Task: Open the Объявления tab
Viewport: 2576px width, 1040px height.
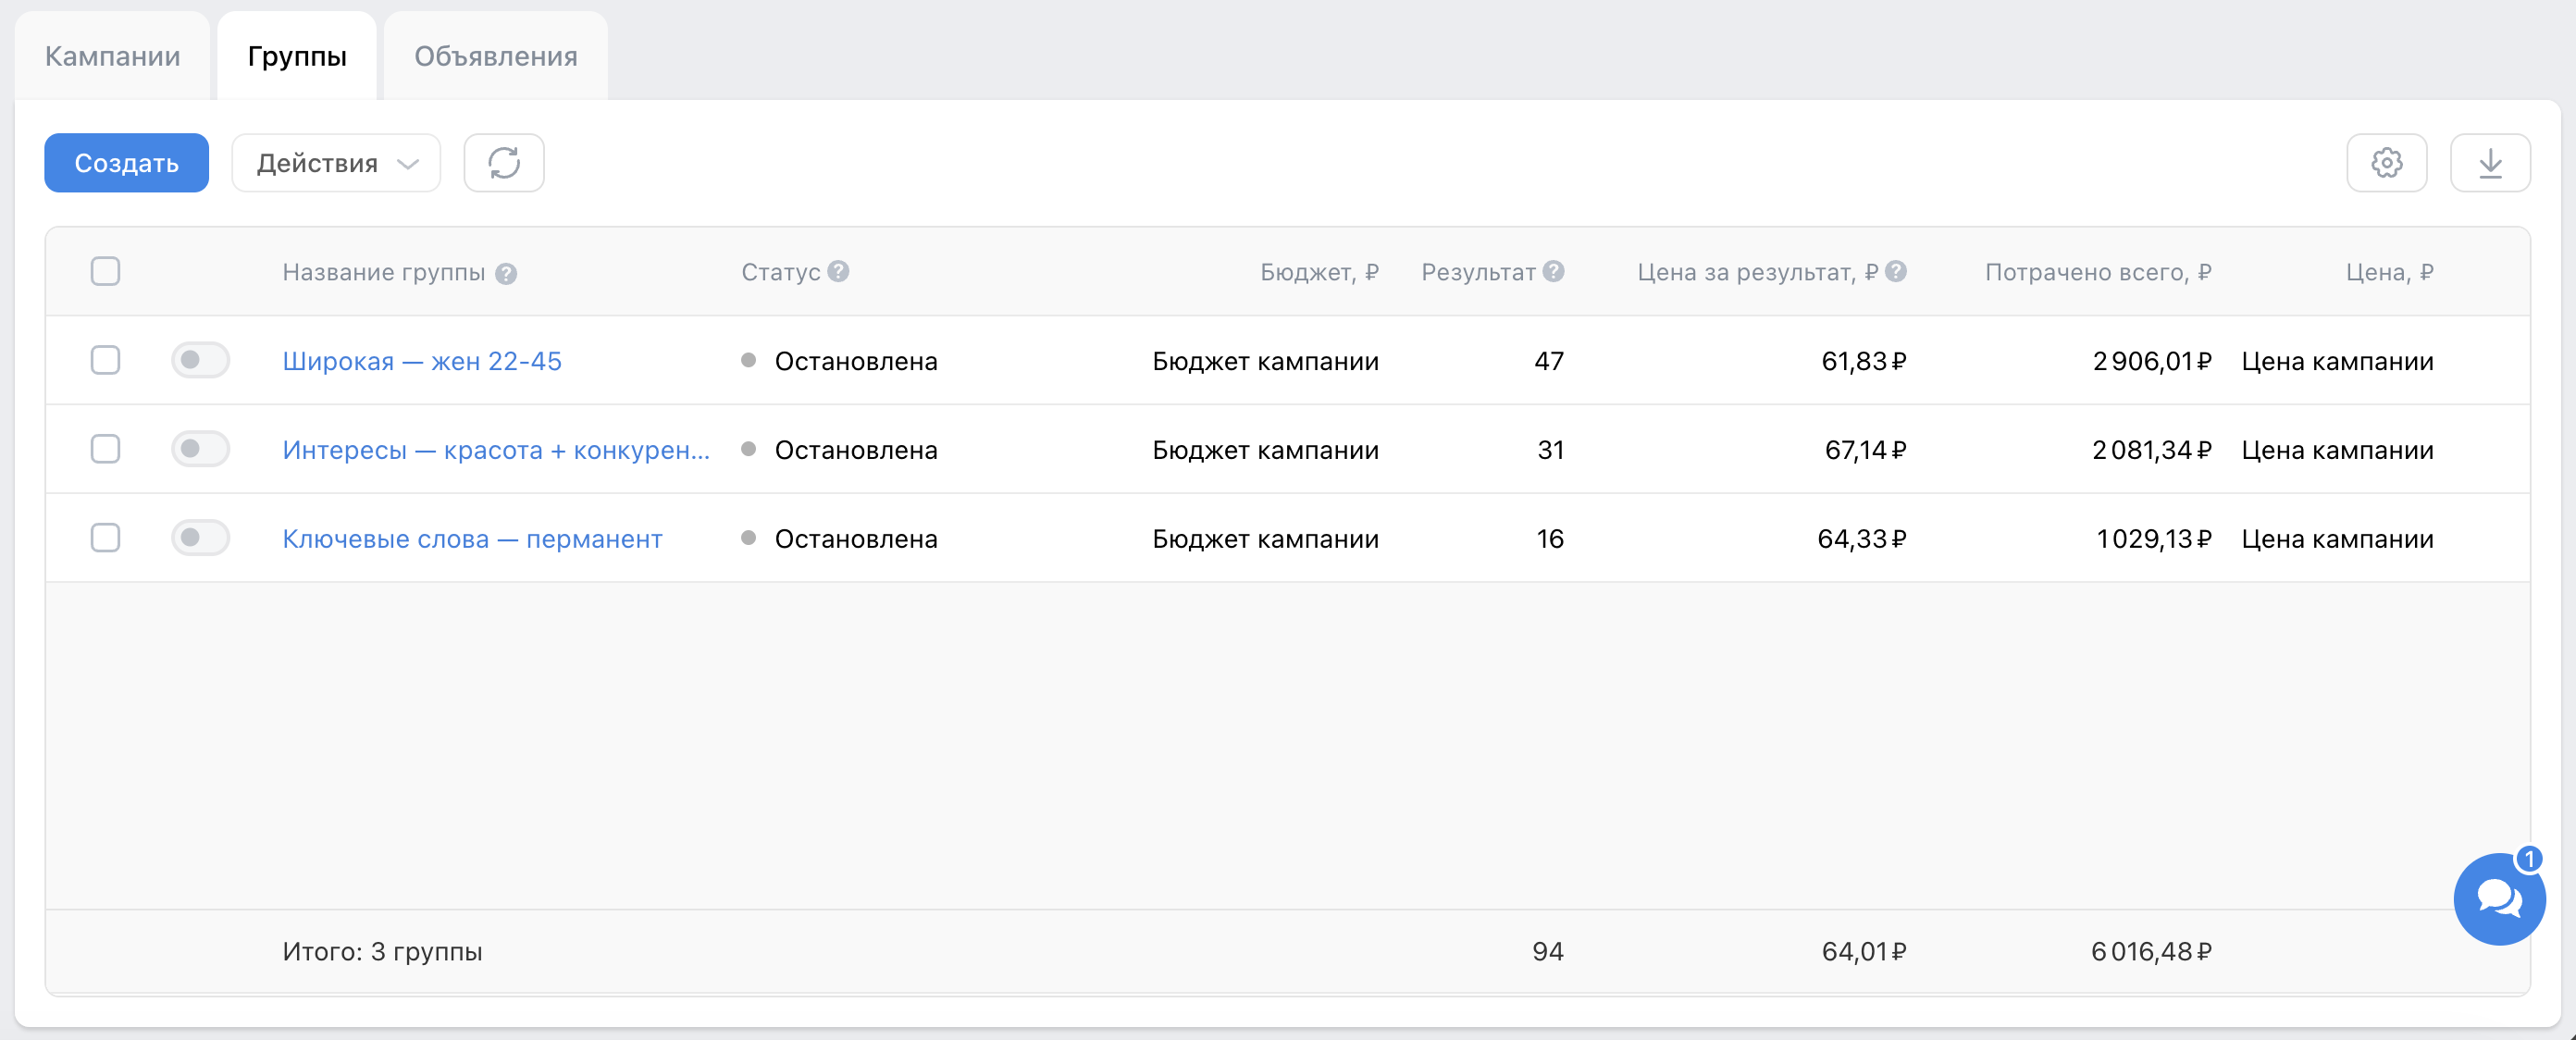Action: pyautogui.click(x=496, y=56)
